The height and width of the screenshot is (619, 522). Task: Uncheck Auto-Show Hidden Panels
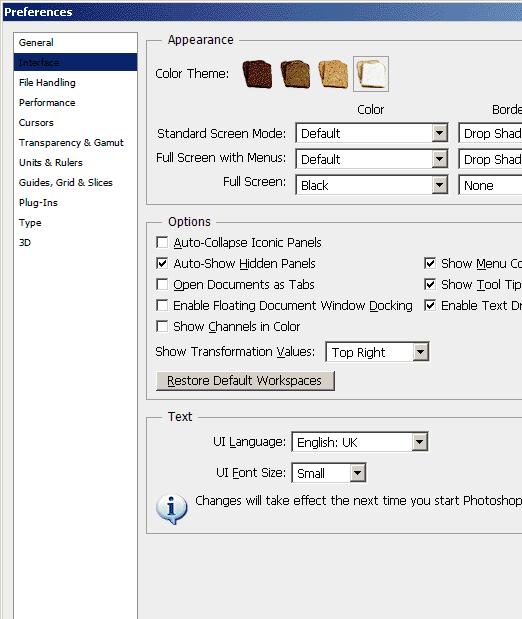[x=162, y=263]
